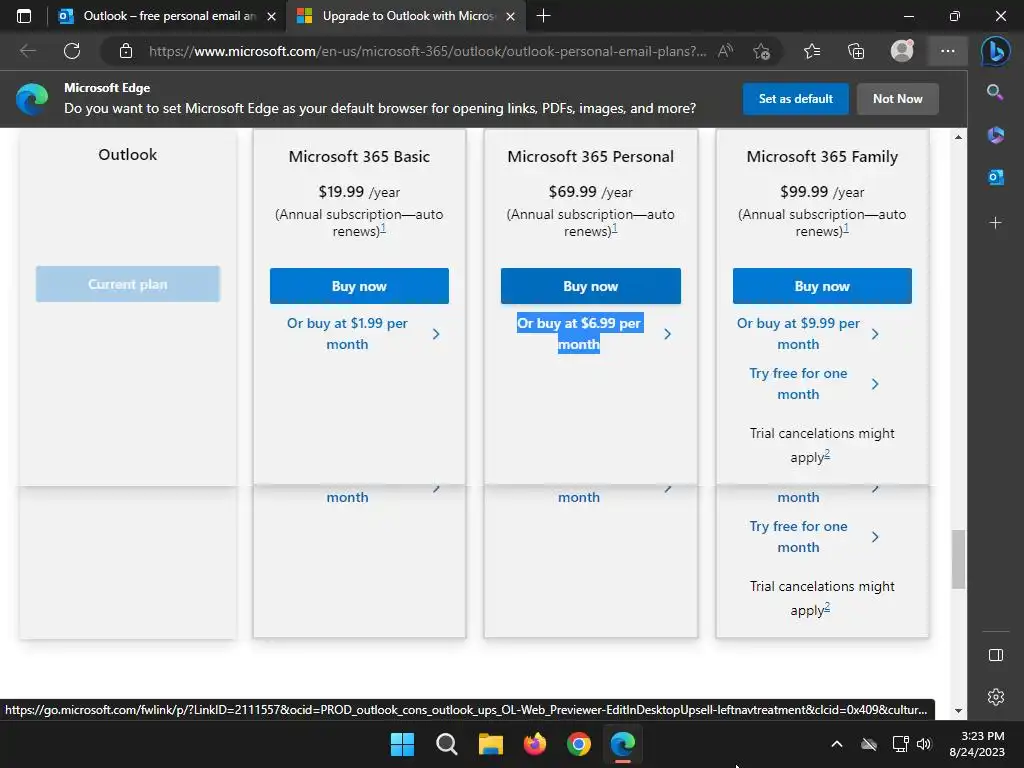
Task: Click the Microsoft 365 Family heading
Action: click(822, 157)
